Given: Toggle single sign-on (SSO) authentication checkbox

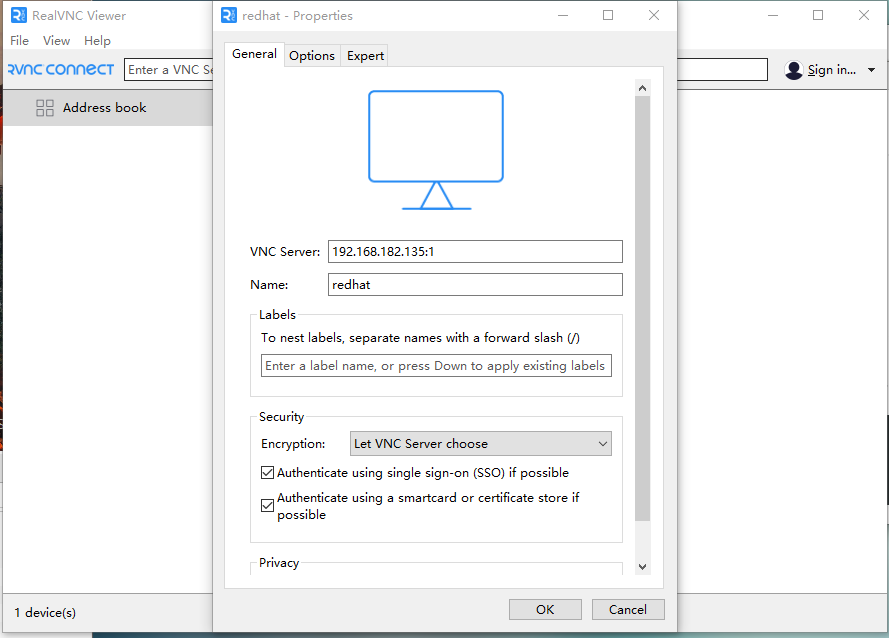Looking at the screenshot, I should [x=267, y=472].
